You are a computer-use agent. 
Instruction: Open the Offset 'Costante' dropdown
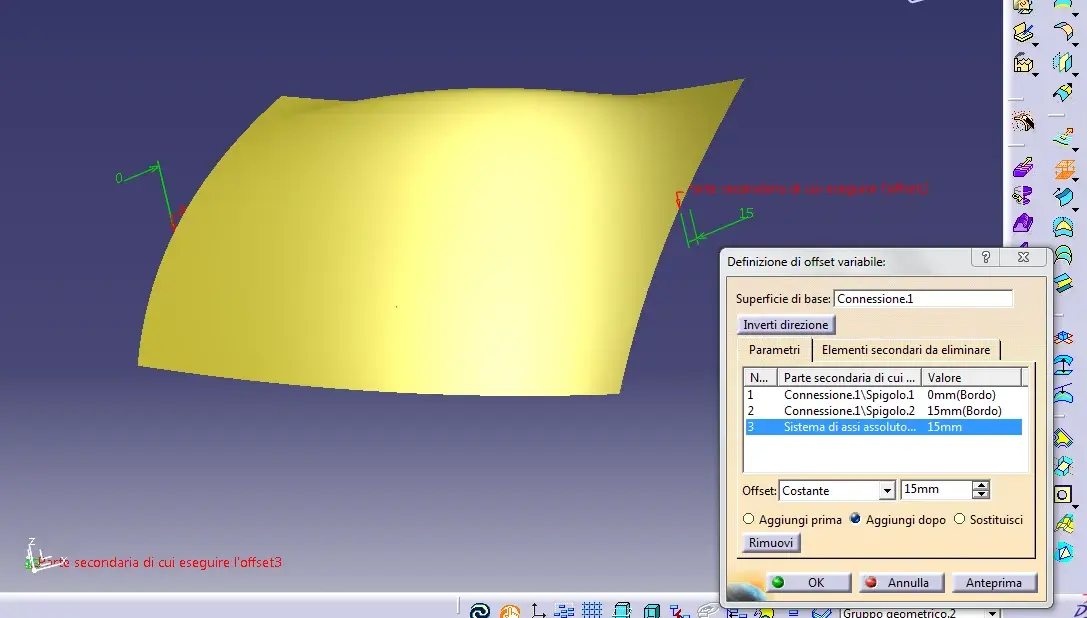click(886, 491)
